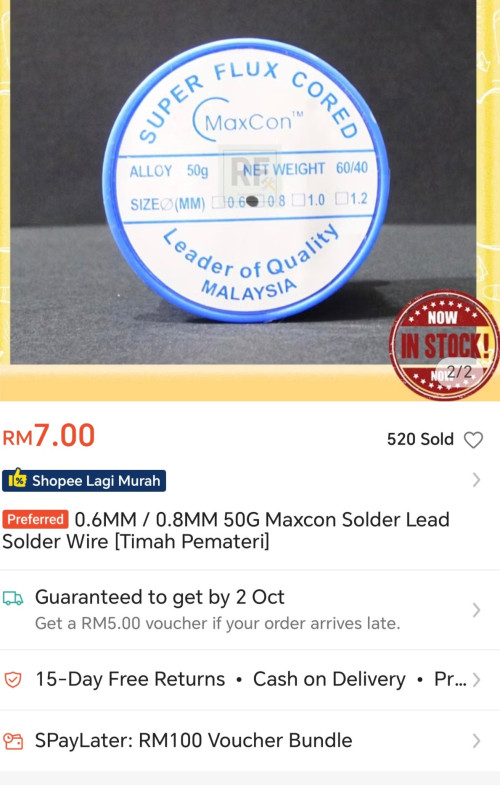
Task: Open the SPayLater RM100 Voucher Bundle row
Action: coord(250,741)
